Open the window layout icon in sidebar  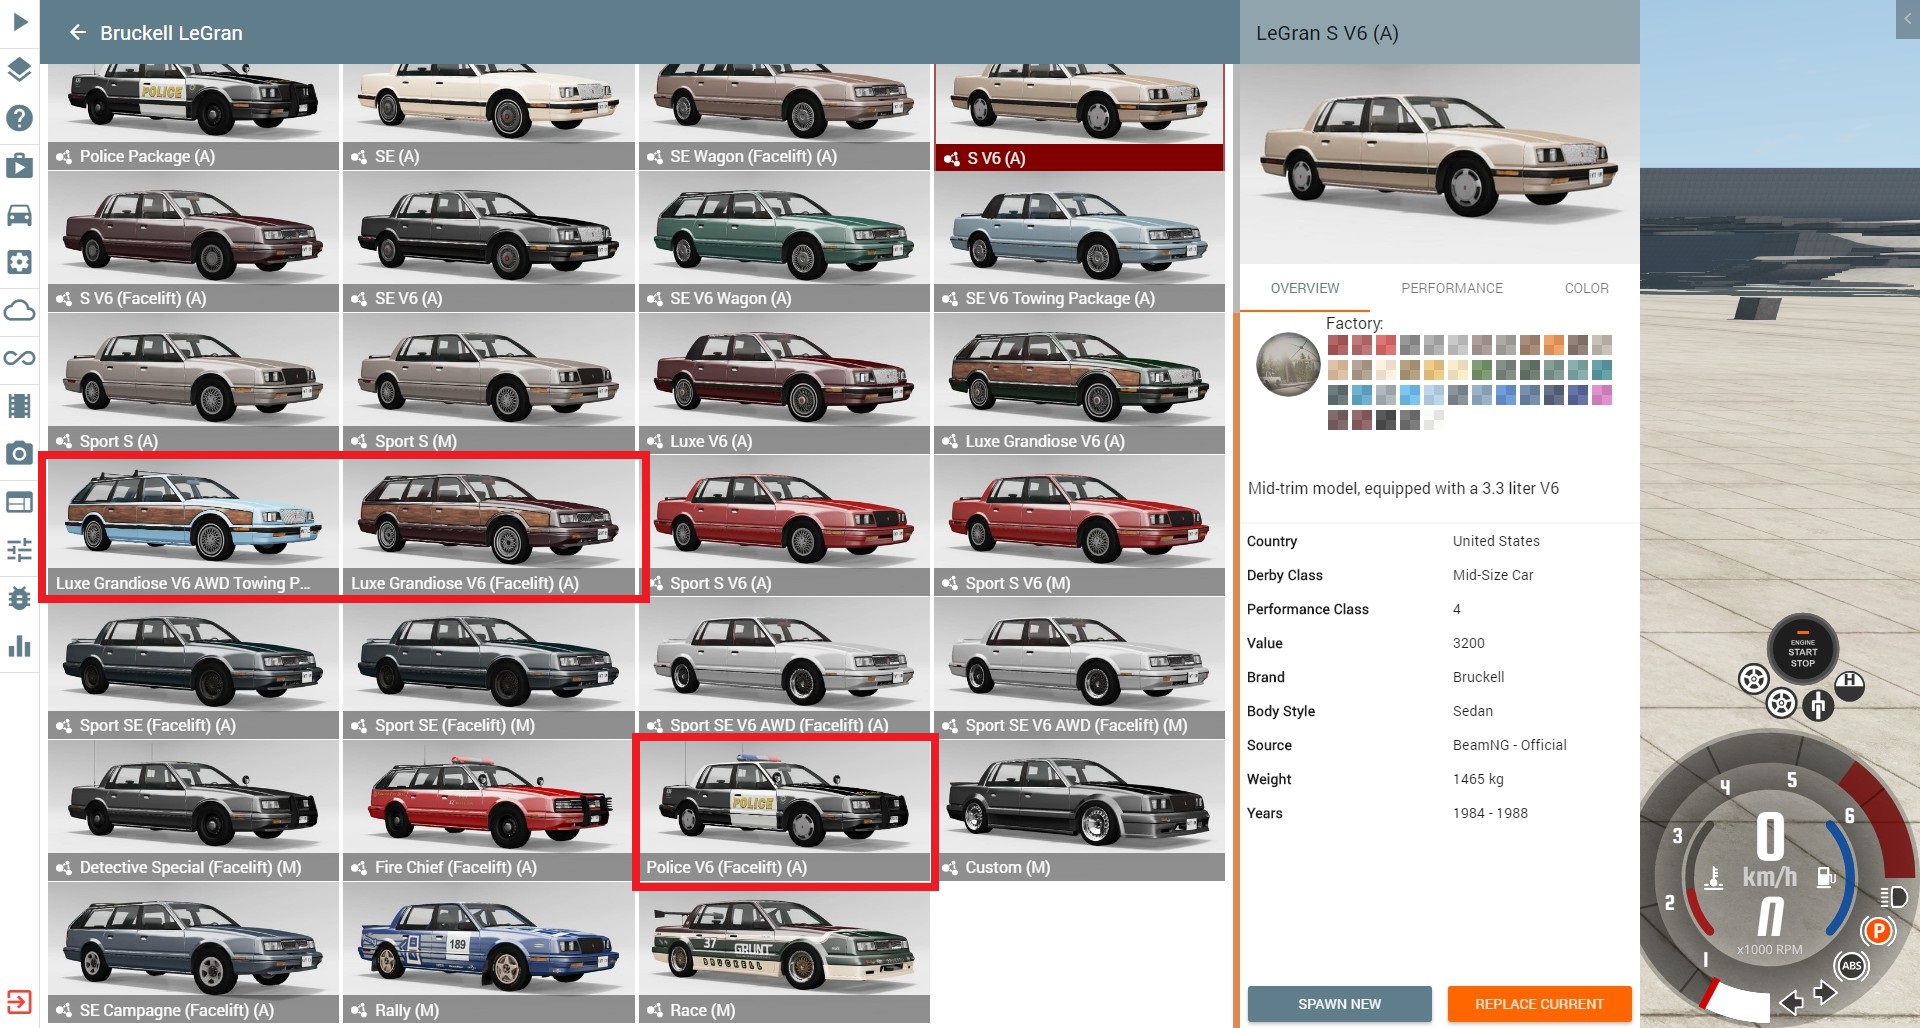pyautogui.click(x=20, y=502)
